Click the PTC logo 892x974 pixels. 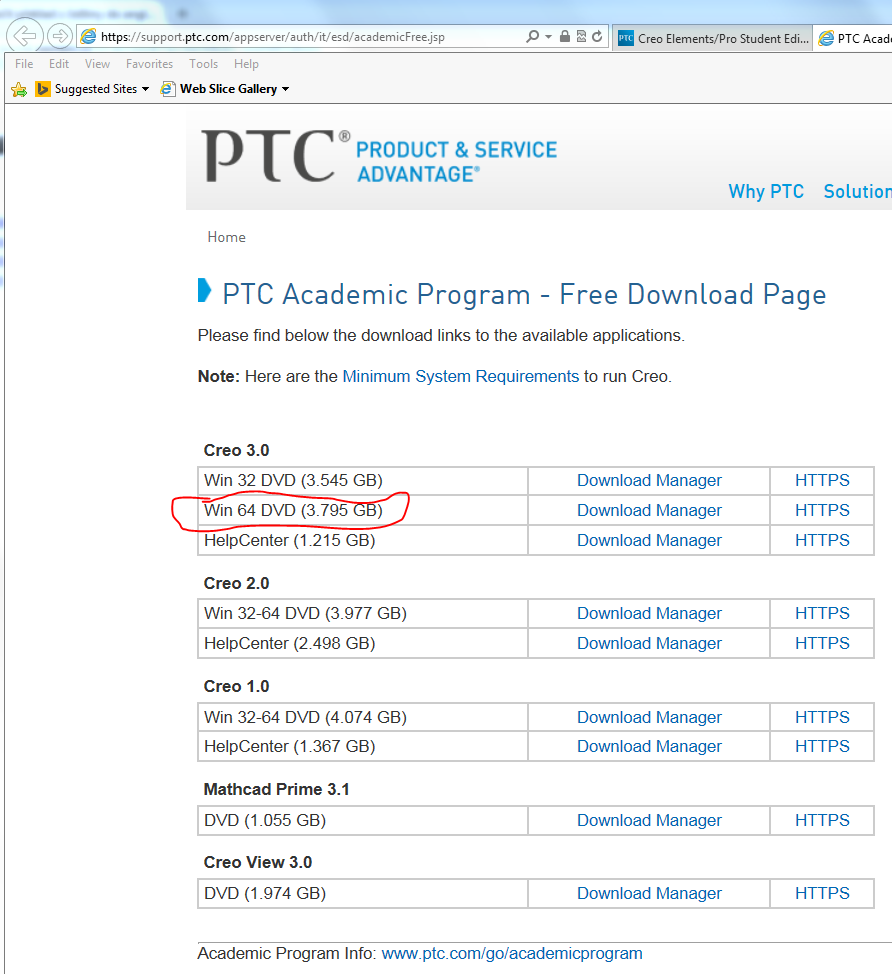click(276, 155)
